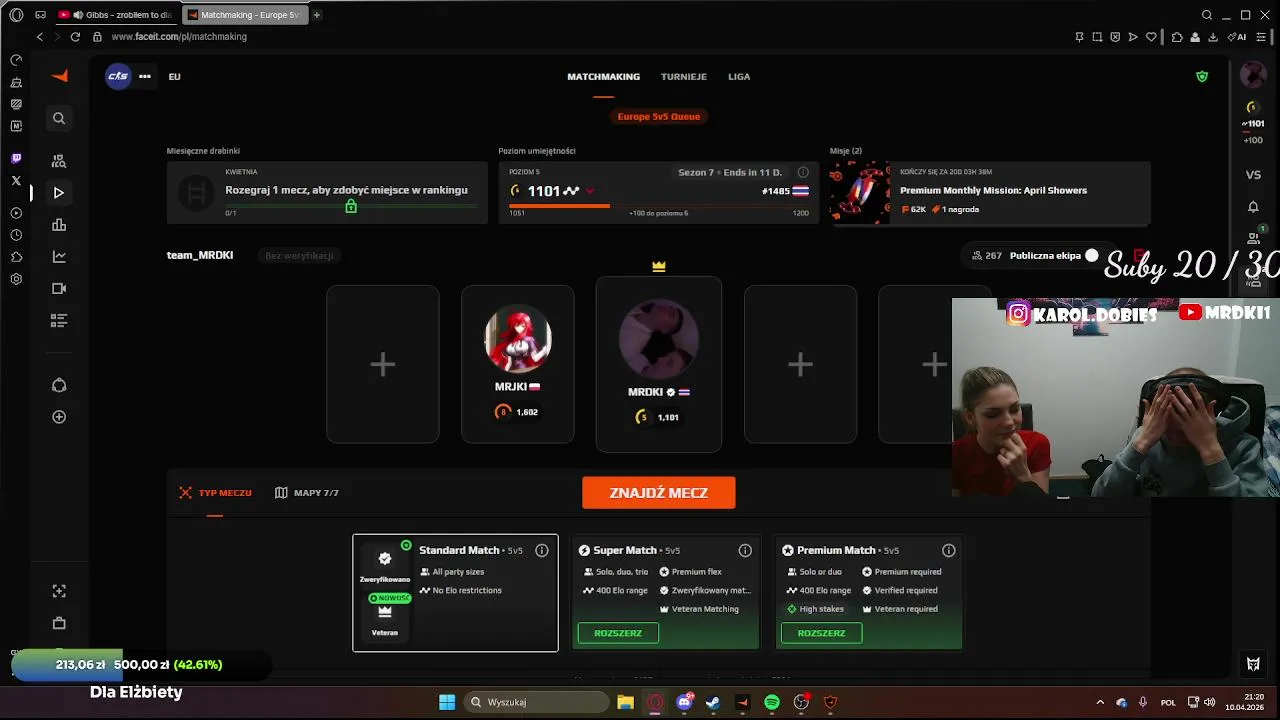Open profile avatar at top right
The height and width of the screenshot is (720, 1280).
(x=1253, y=75)
